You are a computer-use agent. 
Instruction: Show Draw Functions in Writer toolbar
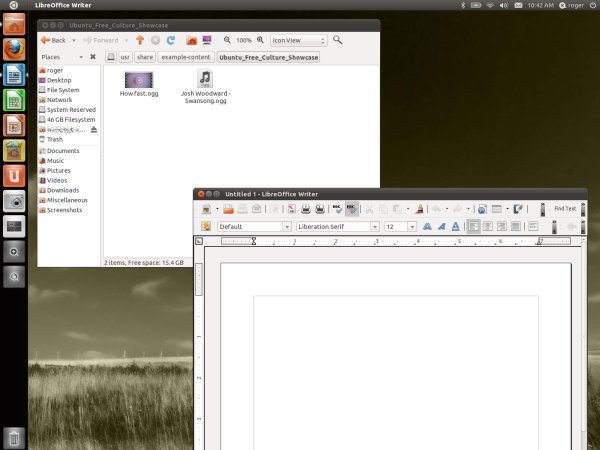[x=518, y=209]
